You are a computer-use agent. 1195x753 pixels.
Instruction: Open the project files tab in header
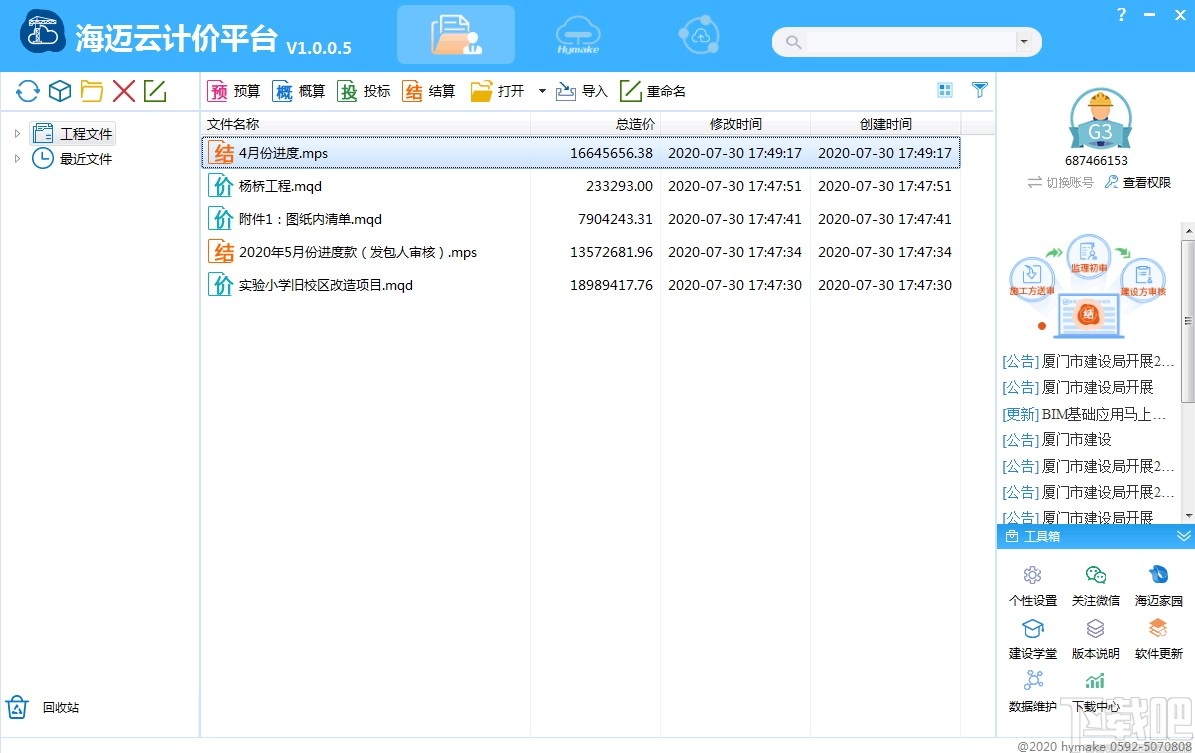456,35
